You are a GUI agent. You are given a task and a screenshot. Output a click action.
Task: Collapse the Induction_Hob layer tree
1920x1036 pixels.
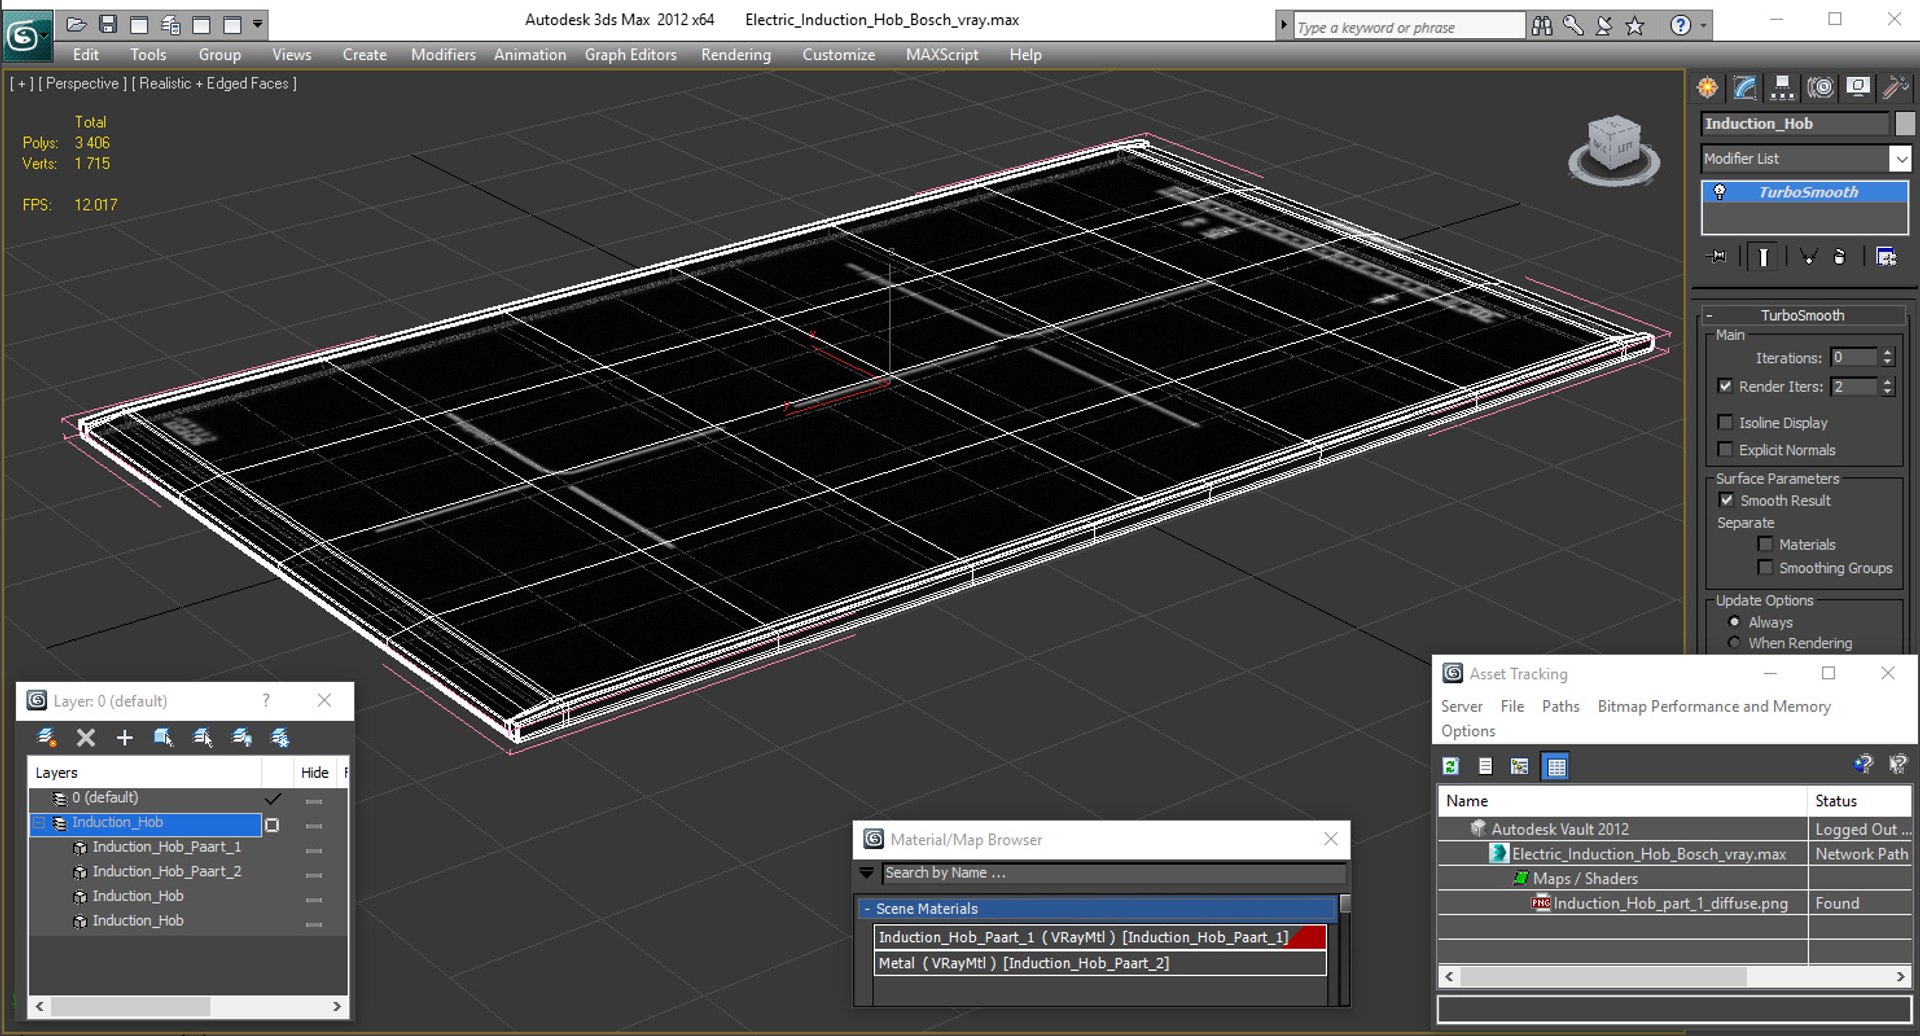click(40, 823)
